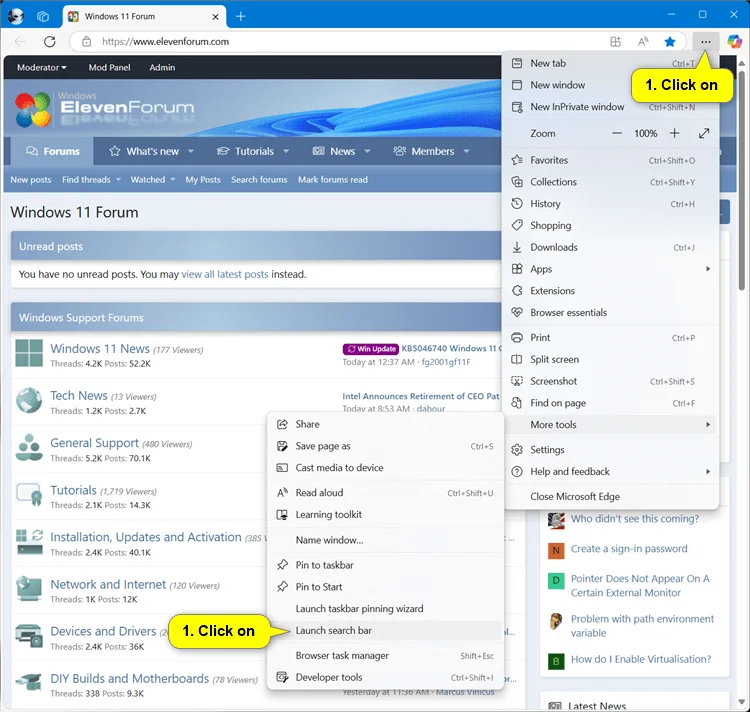This screenshot has height=712, width=750.
Task: Click the DIY Builds and Motherboards icon
Action: (x=29, y=682)
